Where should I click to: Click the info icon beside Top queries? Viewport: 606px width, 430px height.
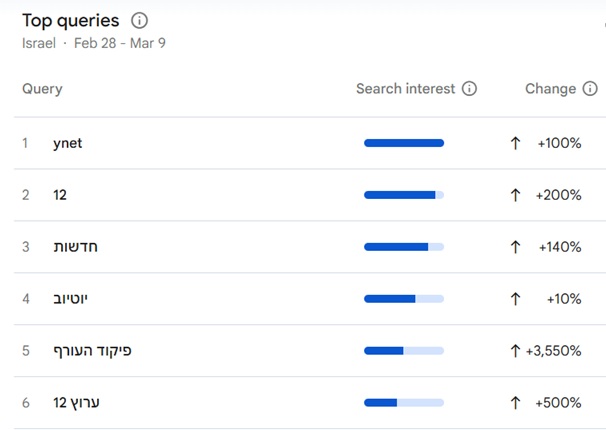pyautogui.click(x=140, y=21)
